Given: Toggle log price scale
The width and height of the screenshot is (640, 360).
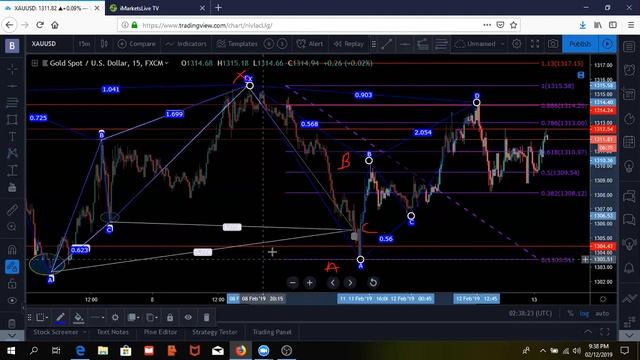Looking at the screenshot, I should [x=584, y=313].
